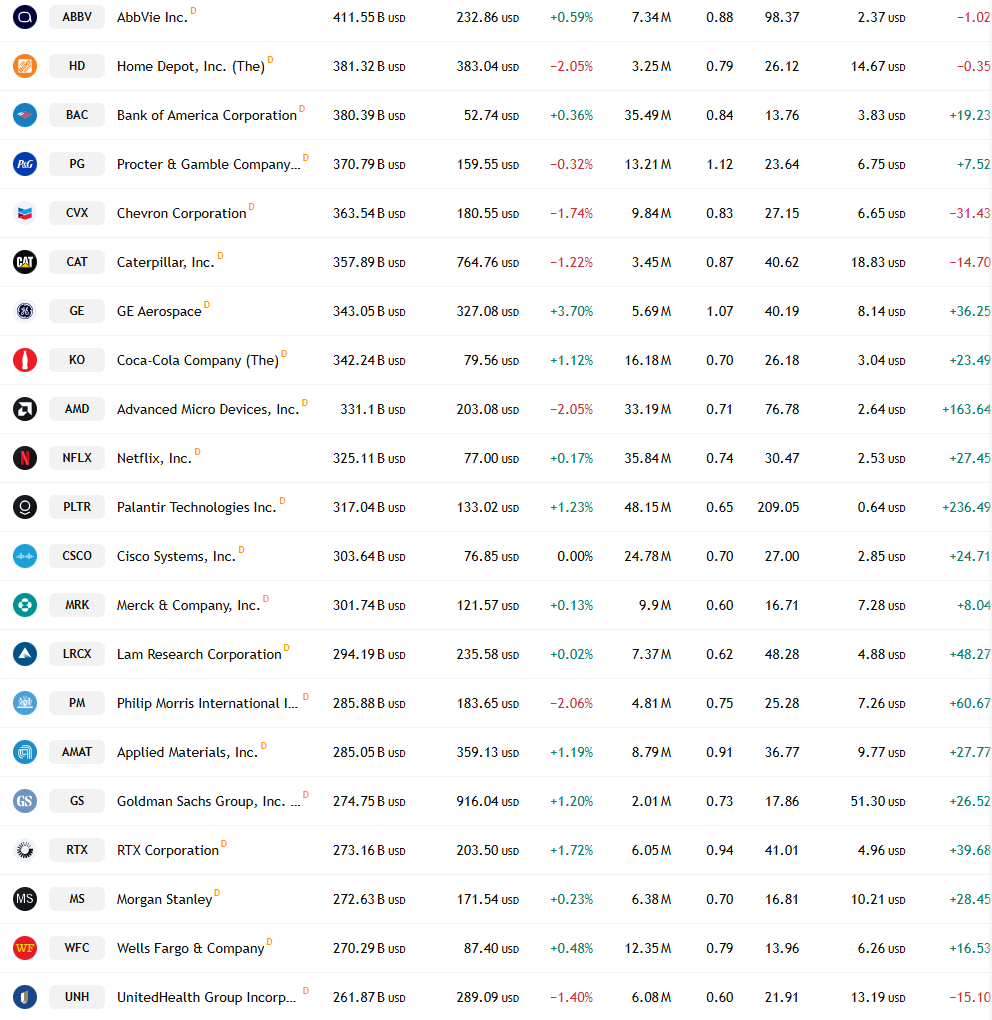992x1020 pixels.
Task: Click the Palantir logo icon
Action: [x=25, y=507]
